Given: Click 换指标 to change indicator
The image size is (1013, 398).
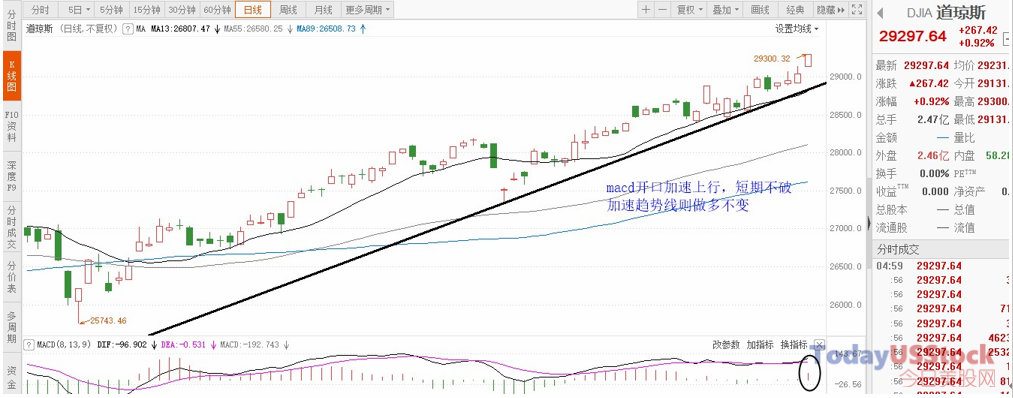Looking at the screenshot, I should point(794,345).
